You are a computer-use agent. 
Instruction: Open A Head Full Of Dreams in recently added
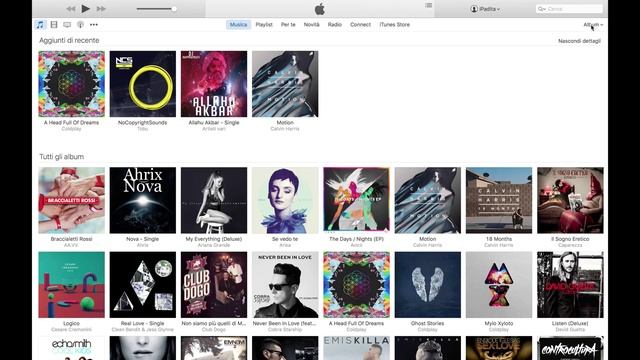click(71, 84)
